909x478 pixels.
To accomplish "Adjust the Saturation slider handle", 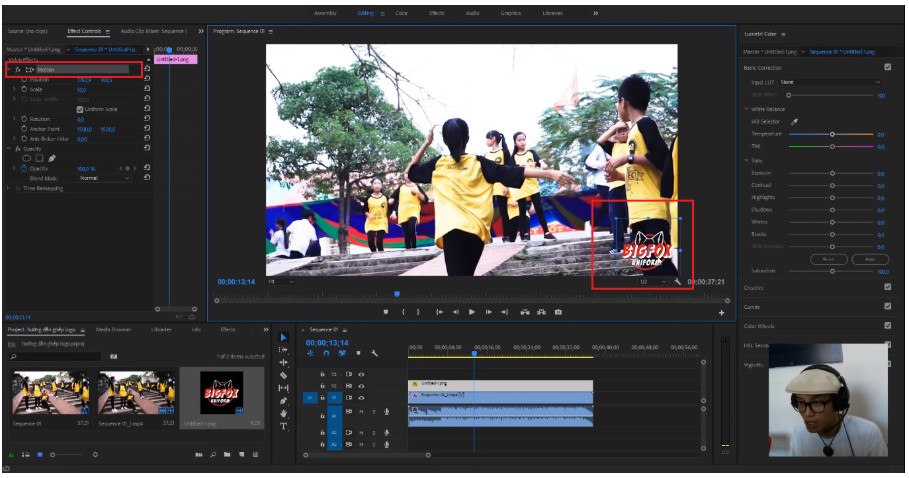I will [x=832, y=271].
